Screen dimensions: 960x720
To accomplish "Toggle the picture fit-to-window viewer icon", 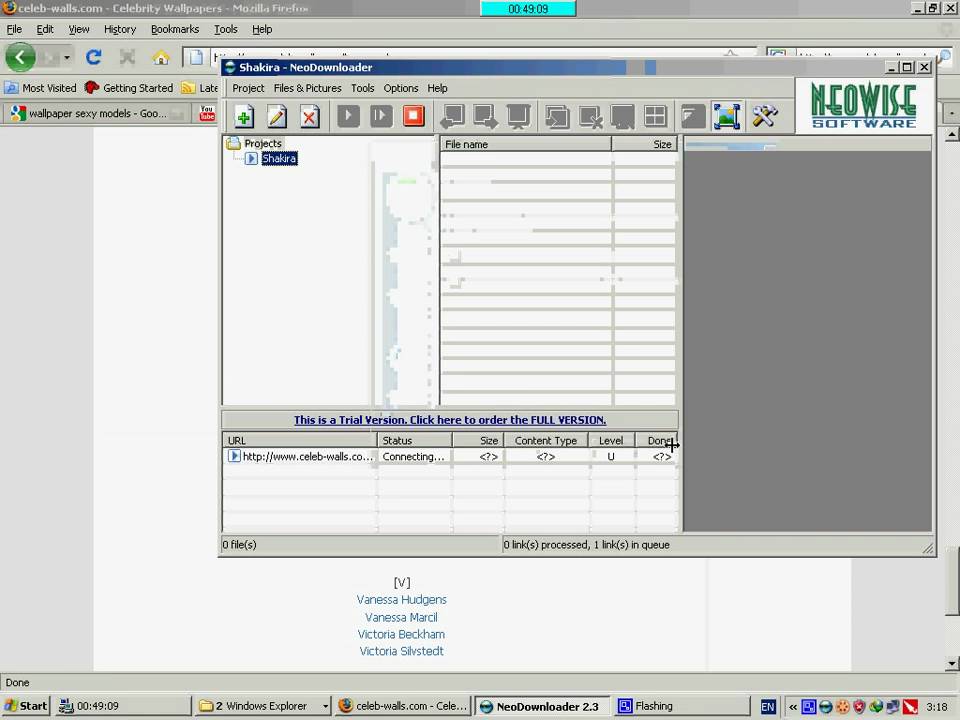I will tap(727, 116).
